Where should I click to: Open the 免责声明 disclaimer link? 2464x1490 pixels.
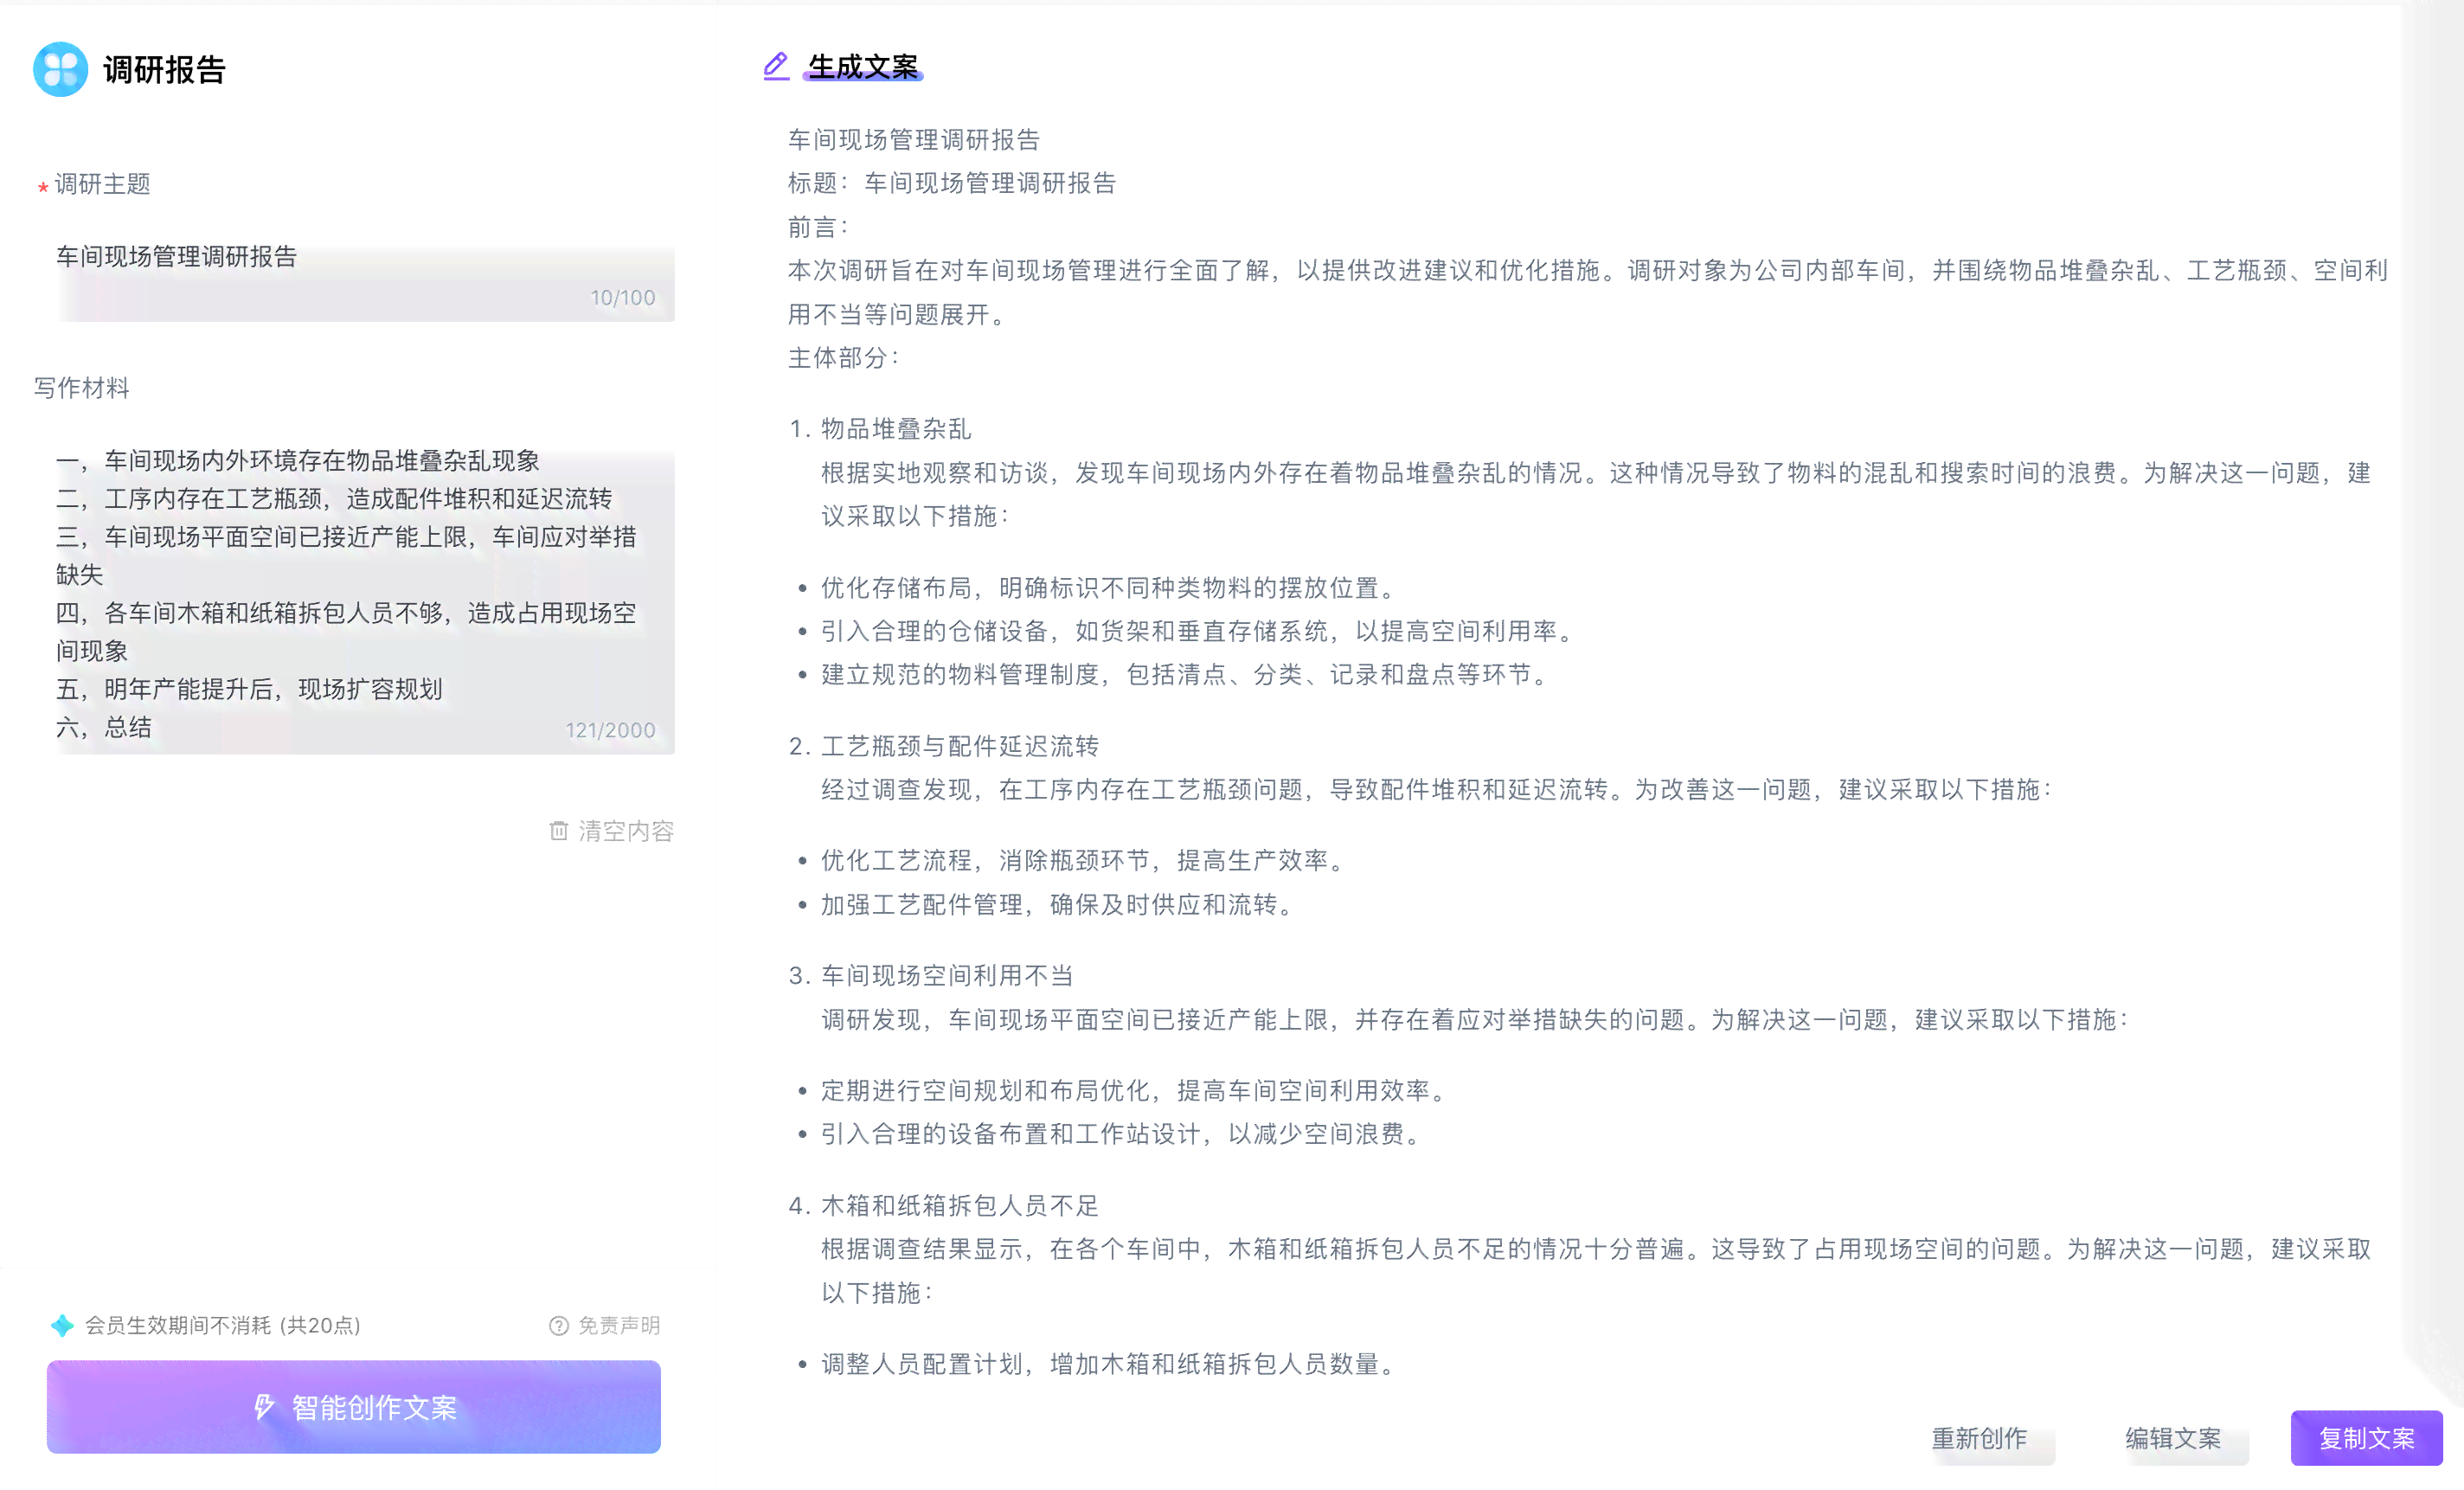pyautogui.click(x=605, y=1325)
